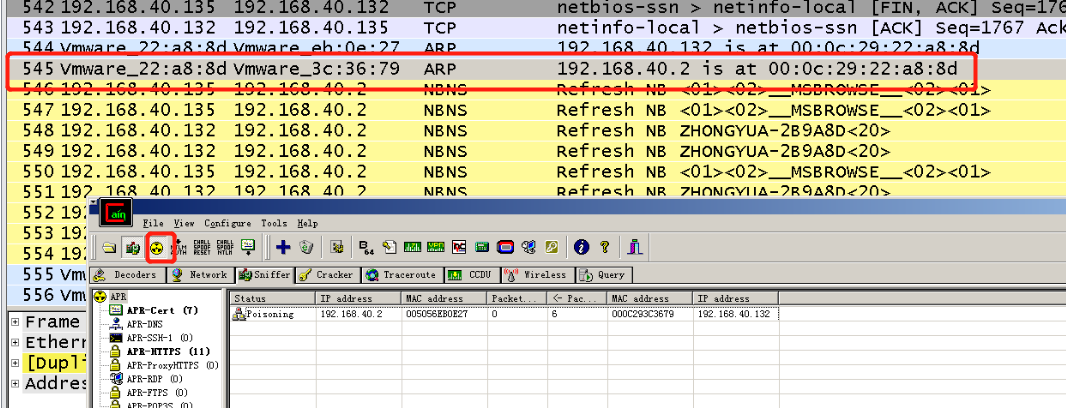The width and height of the screenshot is (1066, 408).
Task: Switch to the Wireless tab
Action: coord(536,275)
